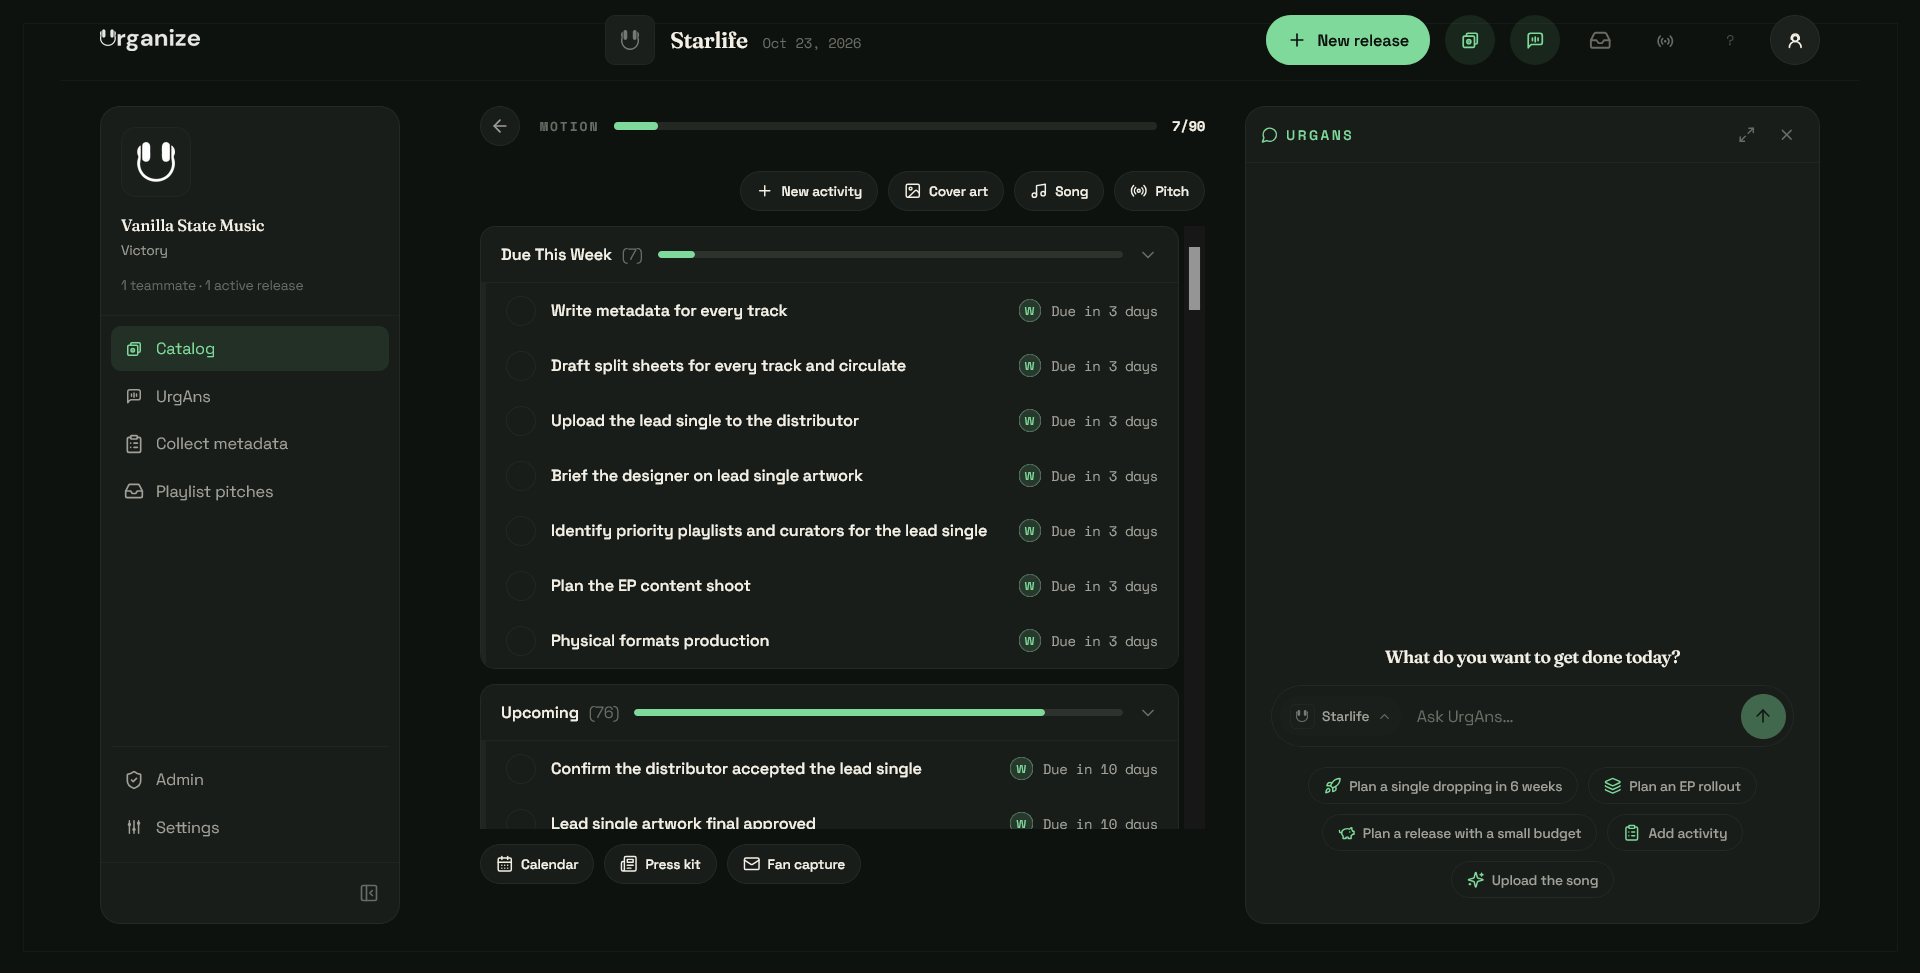
Task: Open the Starlife context dropdown
Action: [x=1342, y=716]
